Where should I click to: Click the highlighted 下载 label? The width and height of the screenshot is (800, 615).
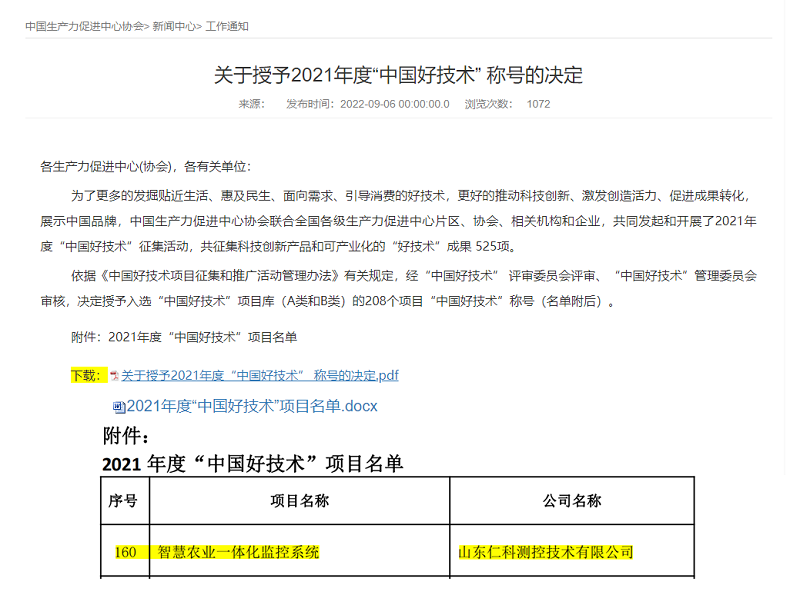click(89, 376)
